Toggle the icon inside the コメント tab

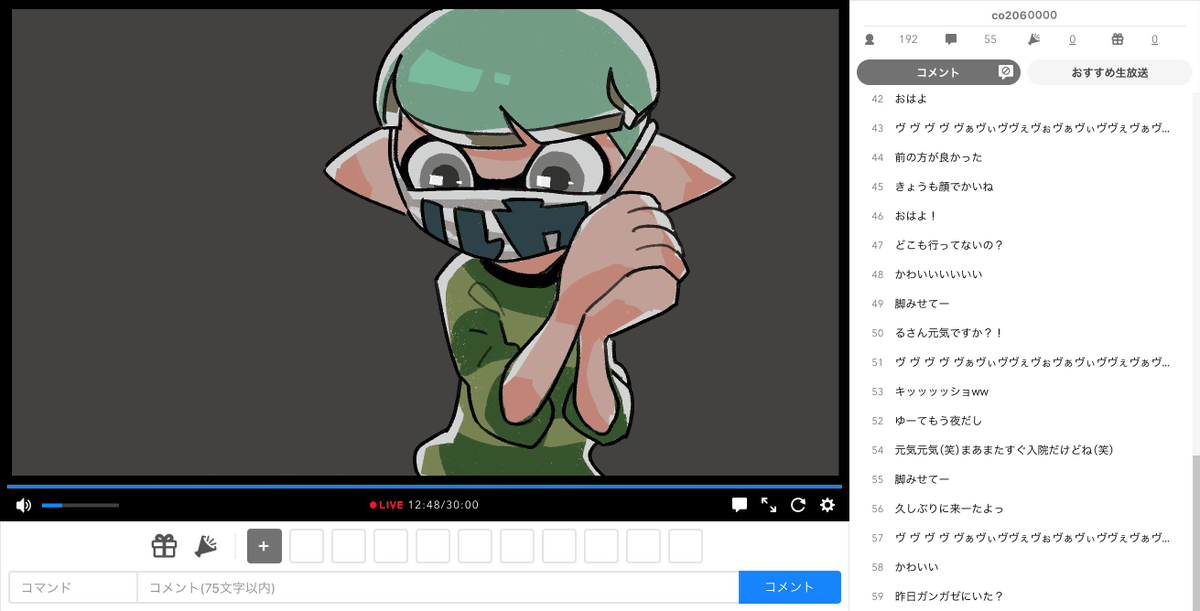click(x=1006, y=72)
